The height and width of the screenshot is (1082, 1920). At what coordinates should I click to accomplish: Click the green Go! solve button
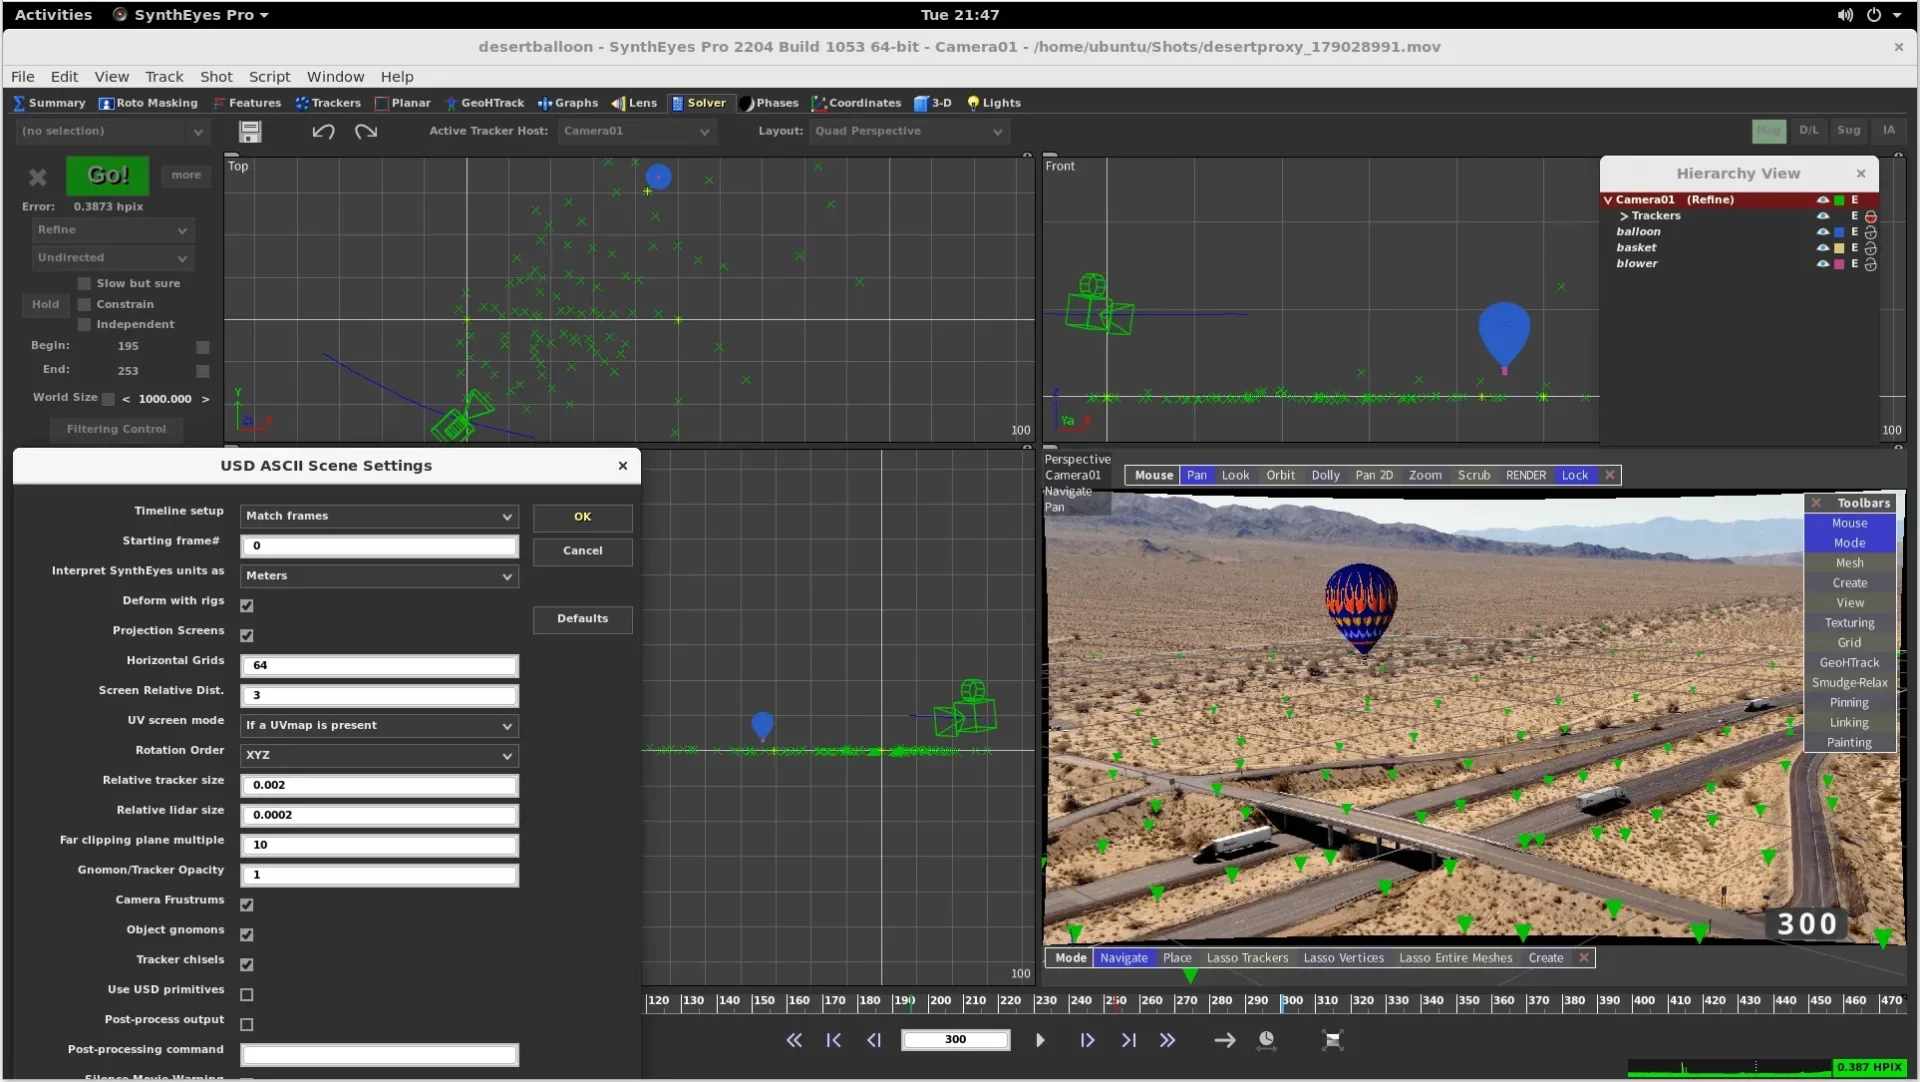(x=108, y=175)
